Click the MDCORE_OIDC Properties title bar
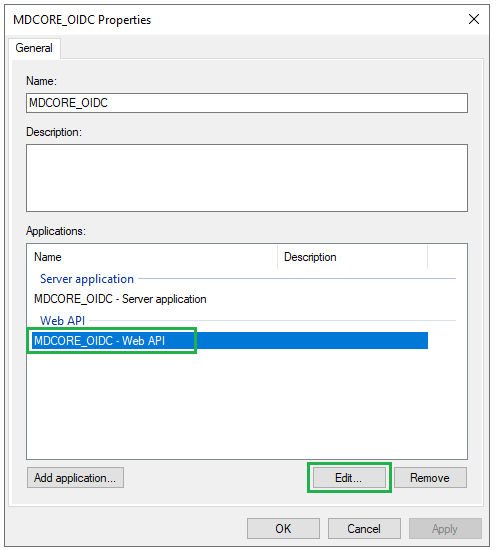 (x=232, y=20)
